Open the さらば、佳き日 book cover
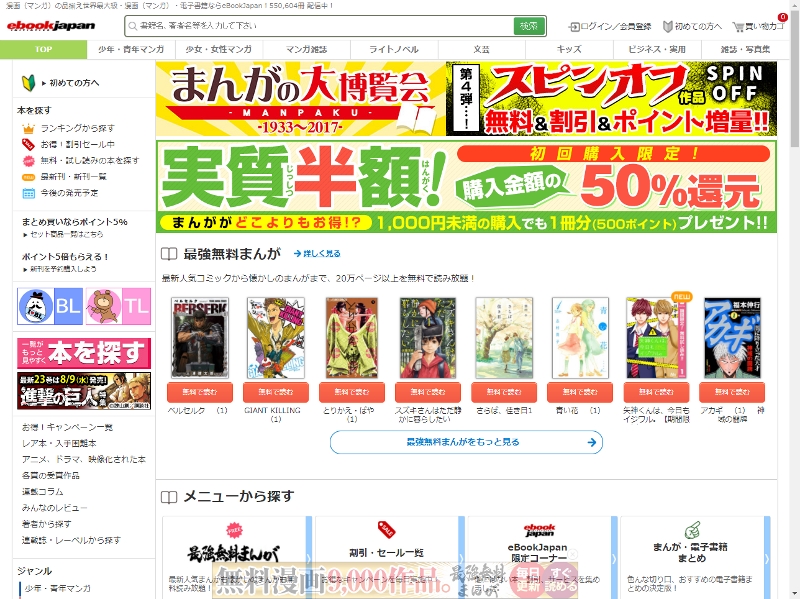The width and height of the screenshot is (800, 599). (504, 338)
